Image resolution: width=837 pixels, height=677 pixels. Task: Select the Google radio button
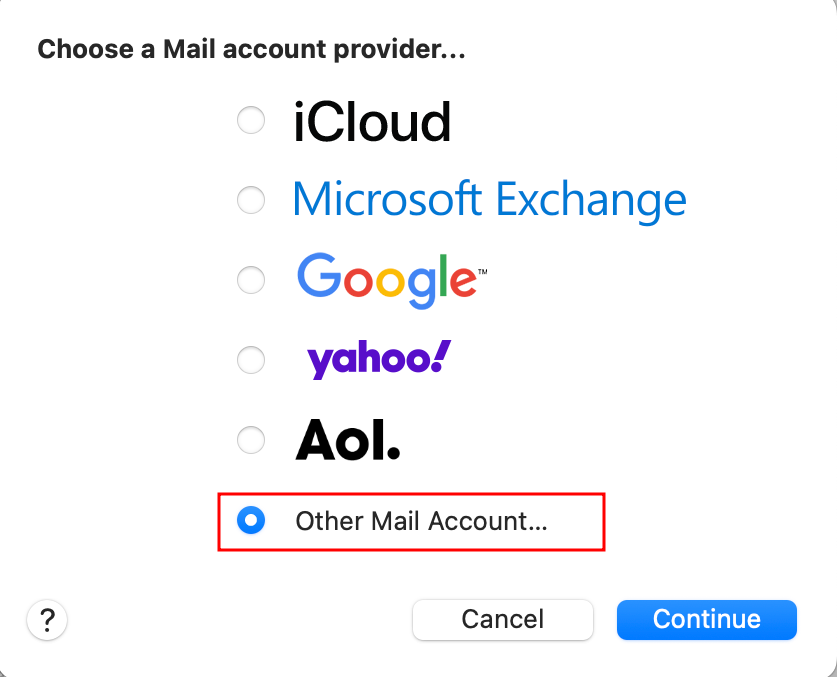pyautogui.click(x=251, y=280)
